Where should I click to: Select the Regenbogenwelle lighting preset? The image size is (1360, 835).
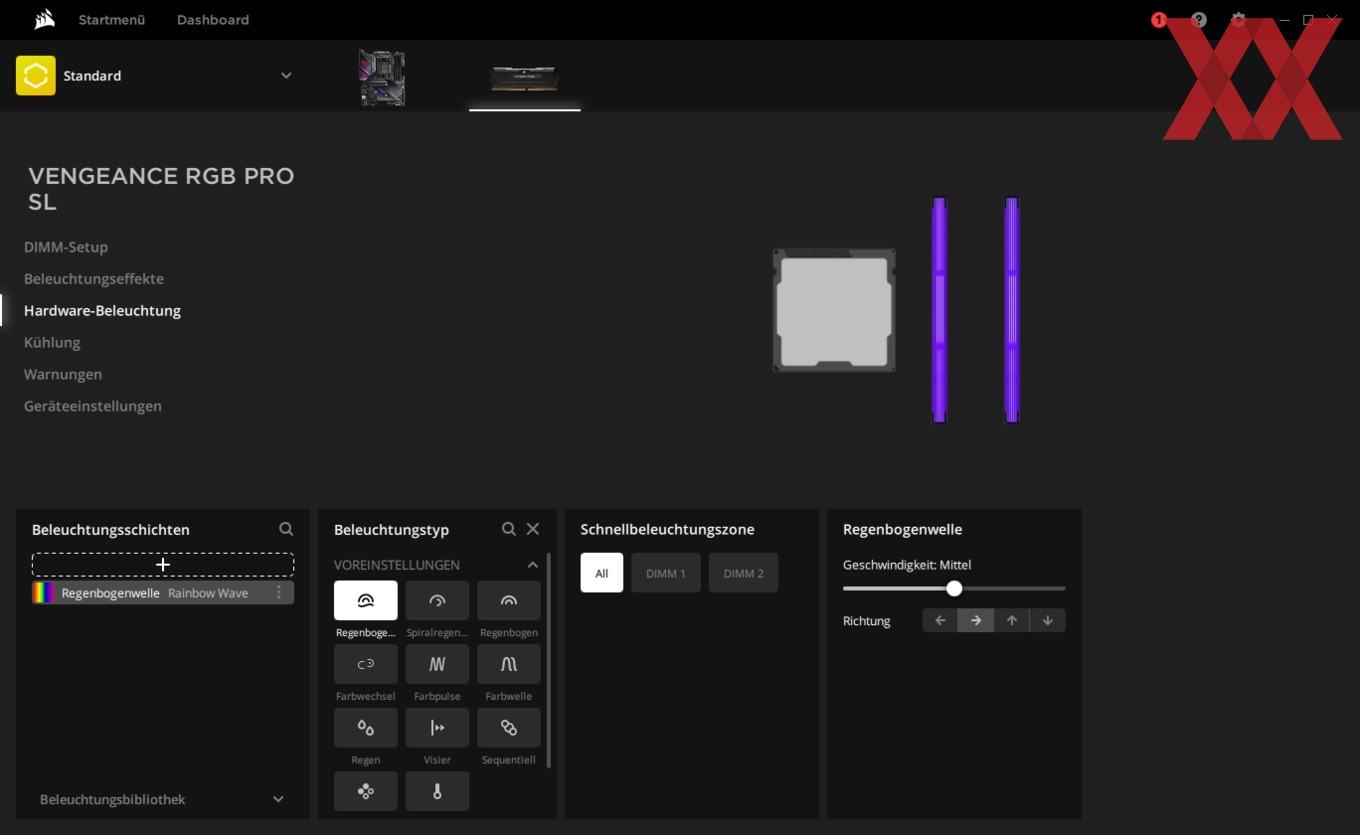(365, 600)
